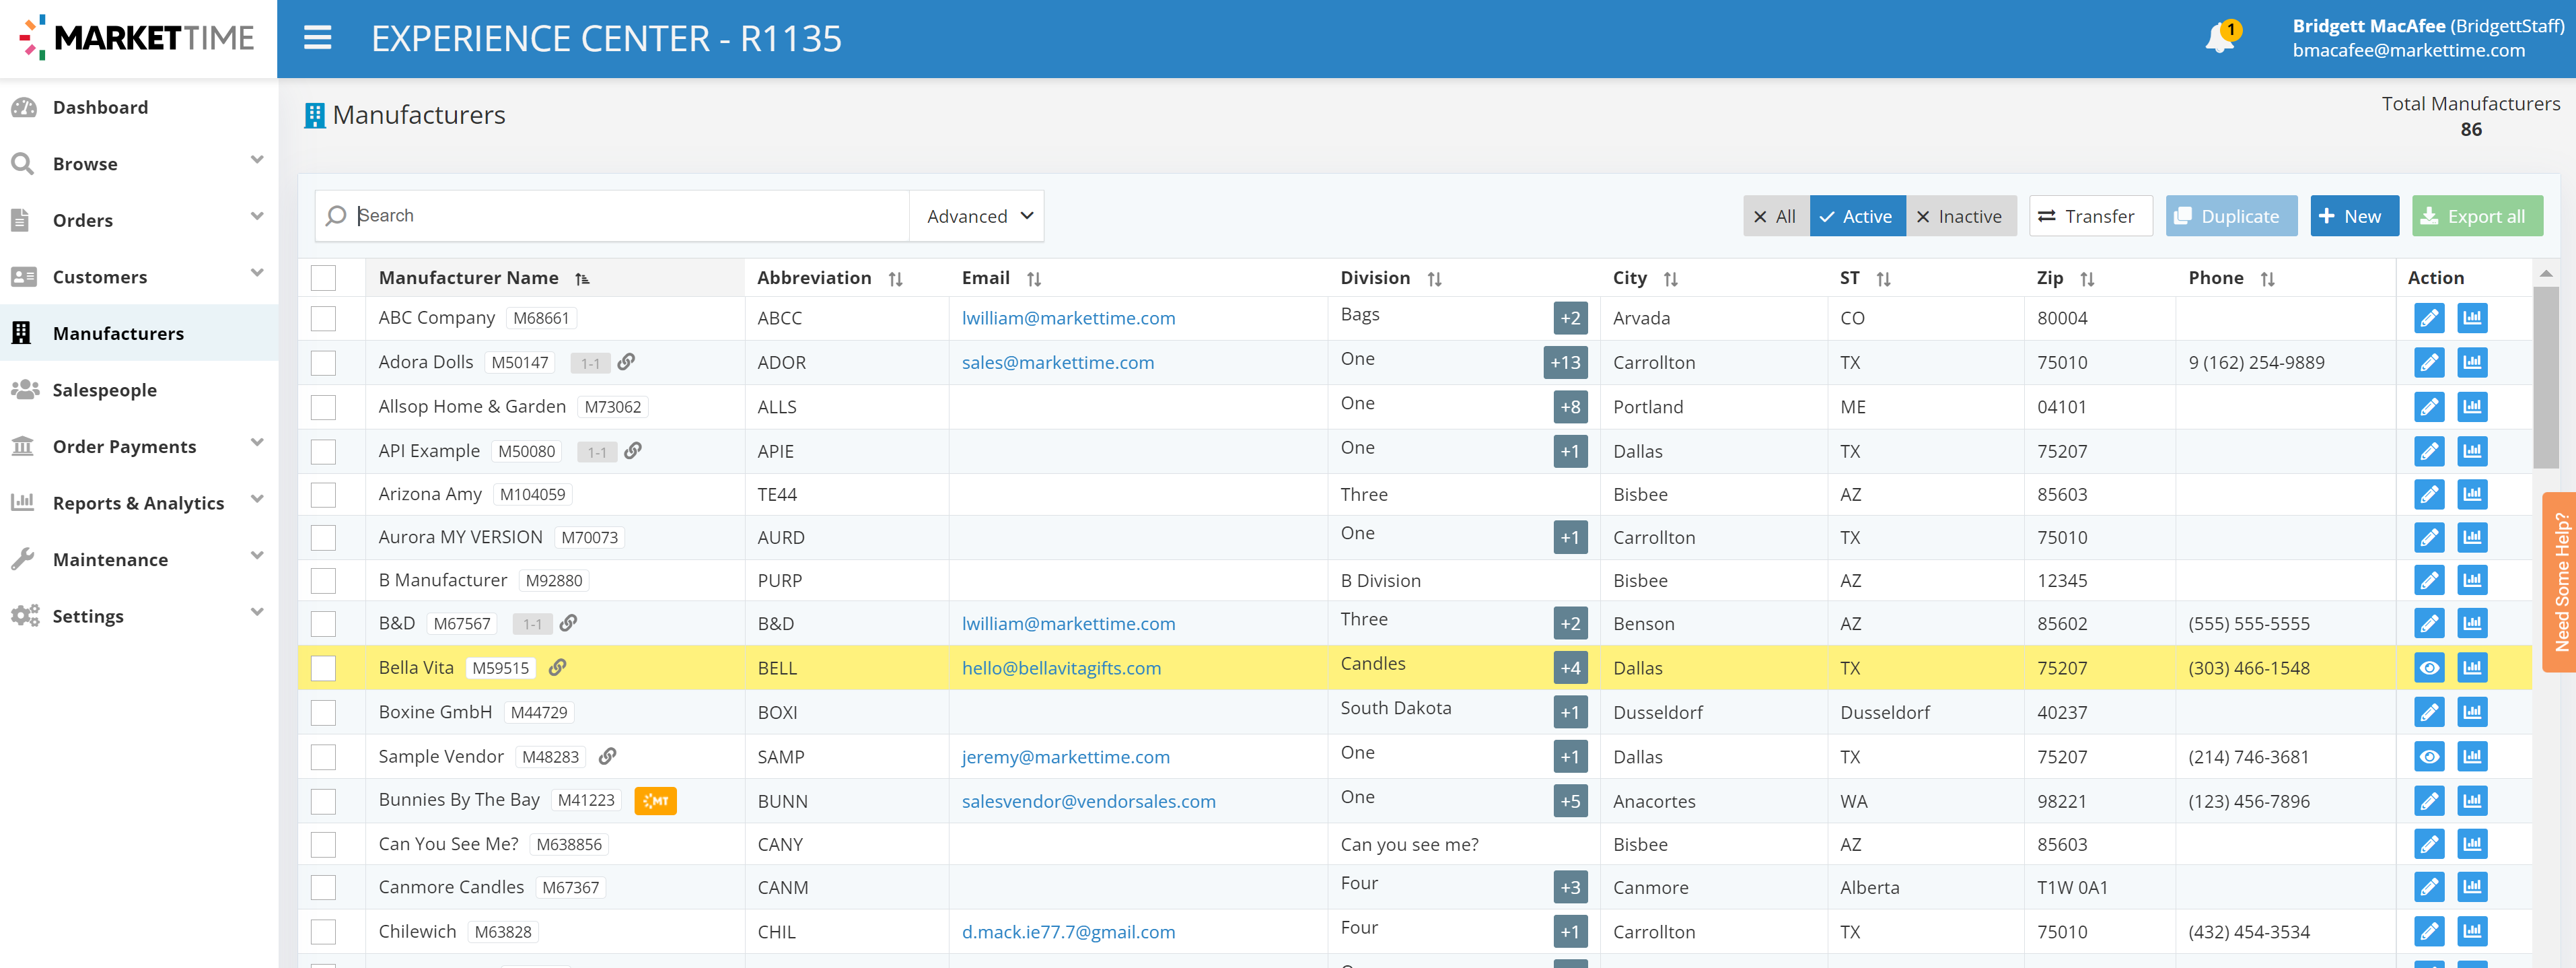Image resolution: width=2576 pixels, height=968 pixels.
Task: Open Manufacturers in the sidebar
Action: (139, 333)
